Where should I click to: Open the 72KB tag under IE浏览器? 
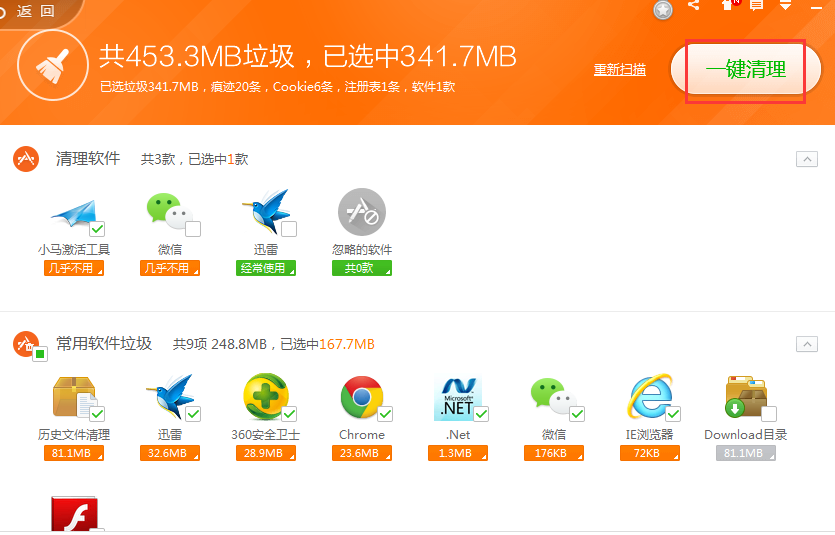point(650,453)
